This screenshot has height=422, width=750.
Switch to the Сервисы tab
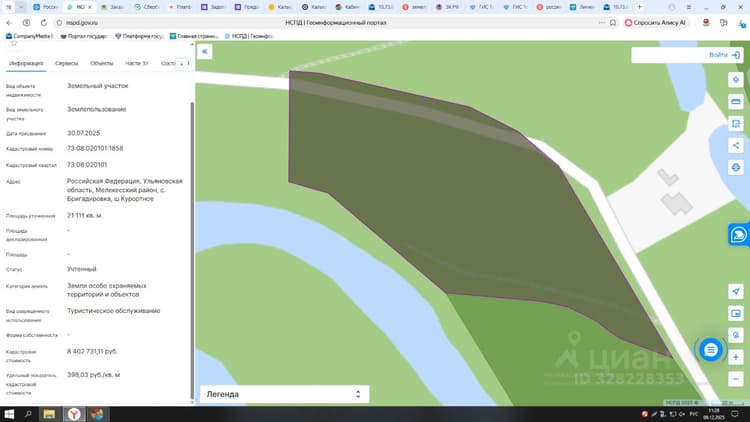click(66, 63)
